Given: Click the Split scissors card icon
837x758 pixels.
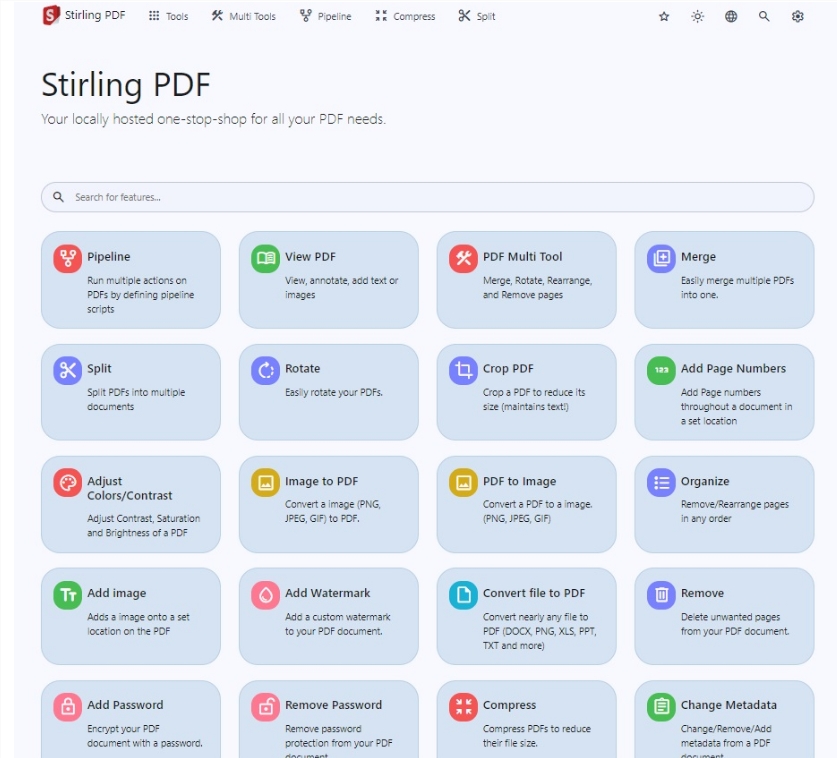Looking at the screenshot, I should 67,370.
